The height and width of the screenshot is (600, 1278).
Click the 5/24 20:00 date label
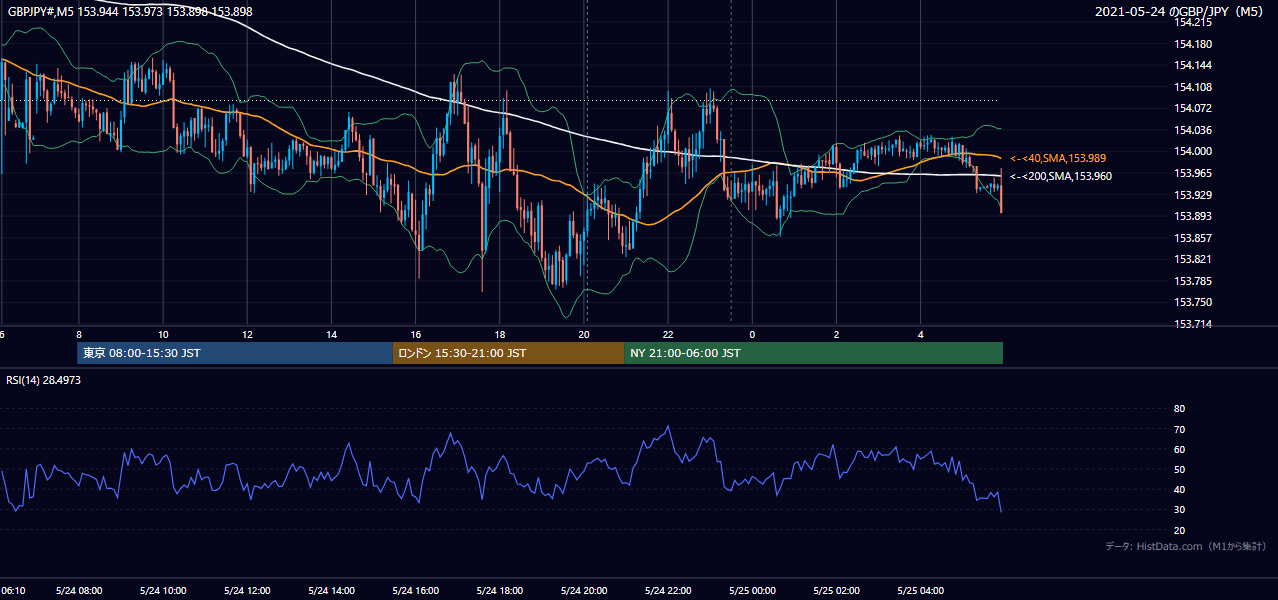(585, 591)
